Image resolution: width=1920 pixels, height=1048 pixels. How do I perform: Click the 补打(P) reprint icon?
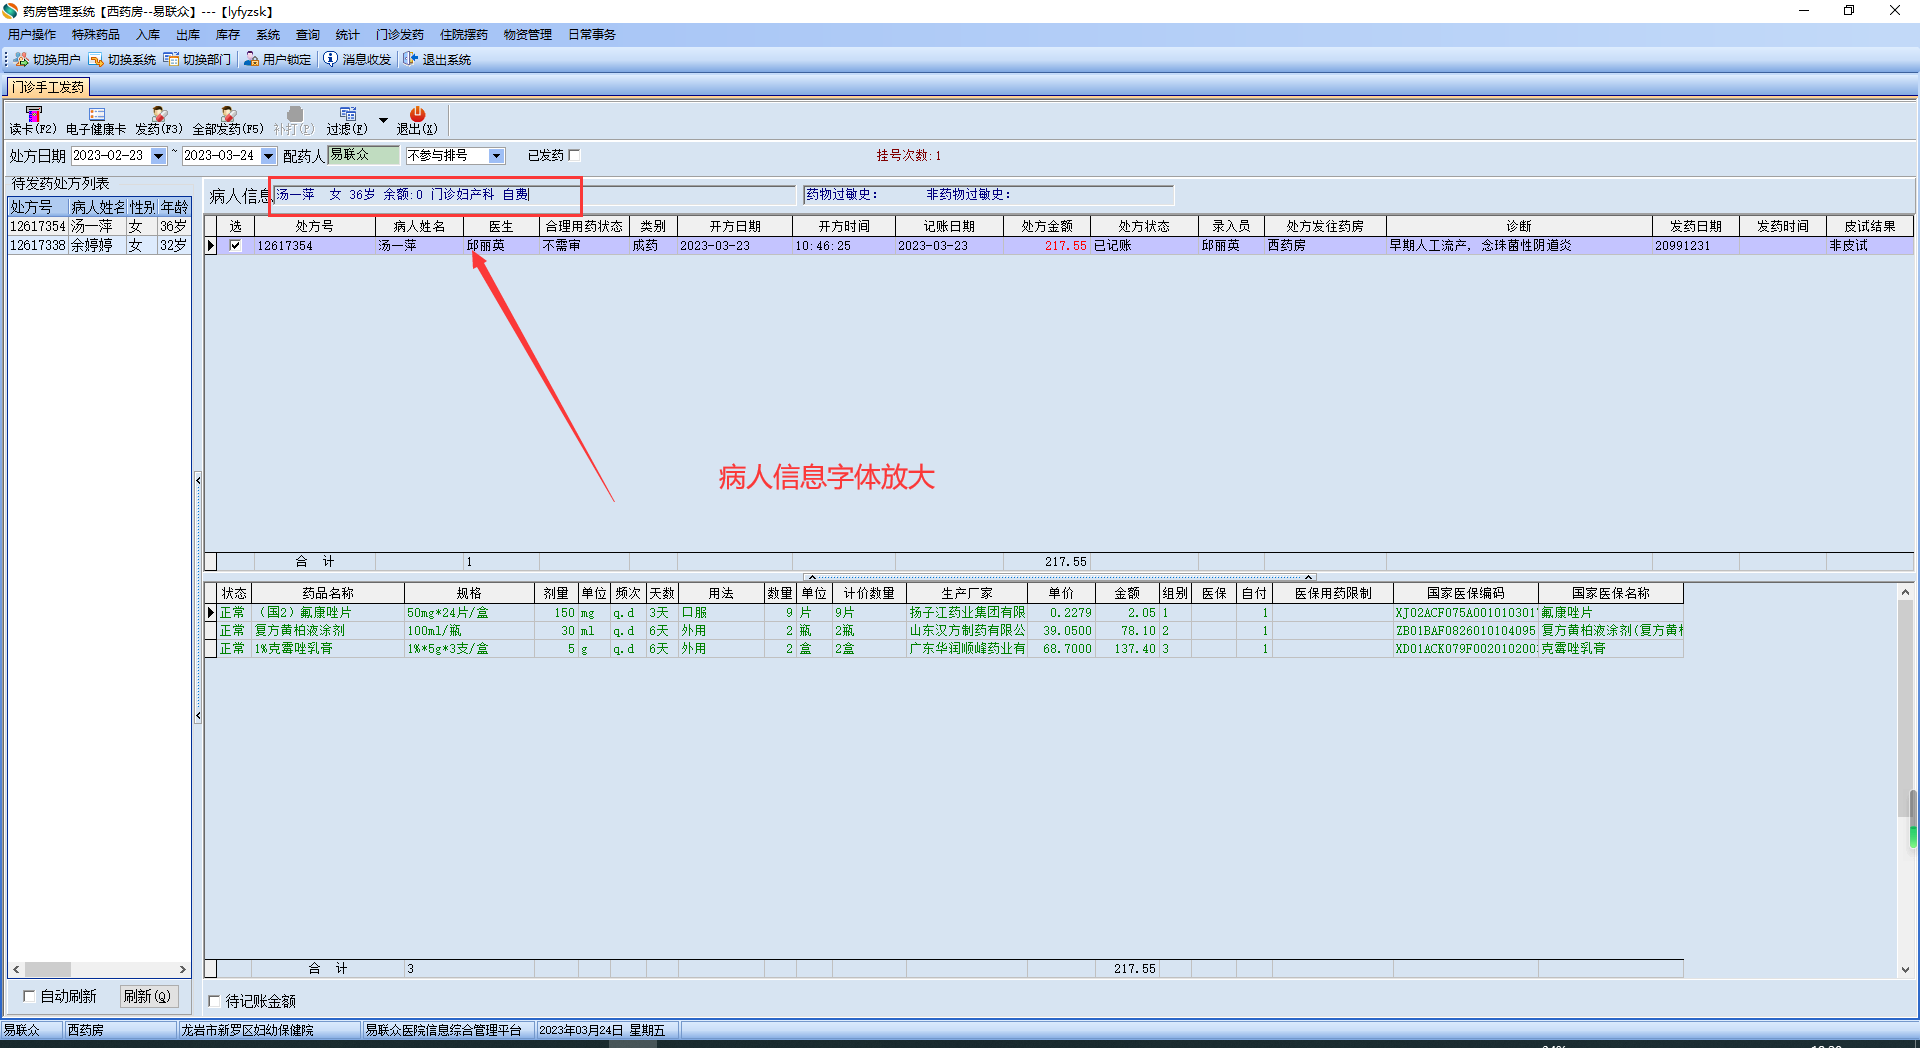coord(294,114)
